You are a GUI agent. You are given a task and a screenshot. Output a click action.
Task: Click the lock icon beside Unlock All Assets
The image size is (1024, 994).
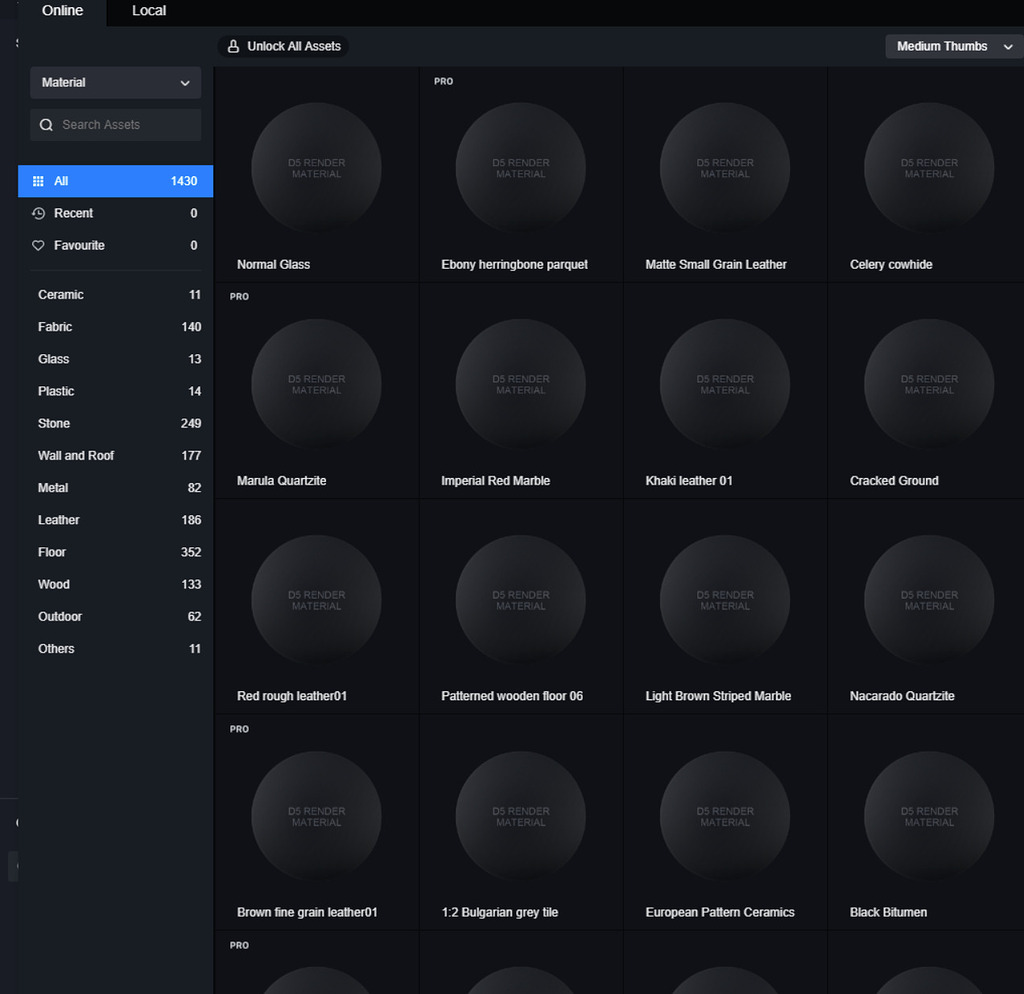click(x=233, y=46)
